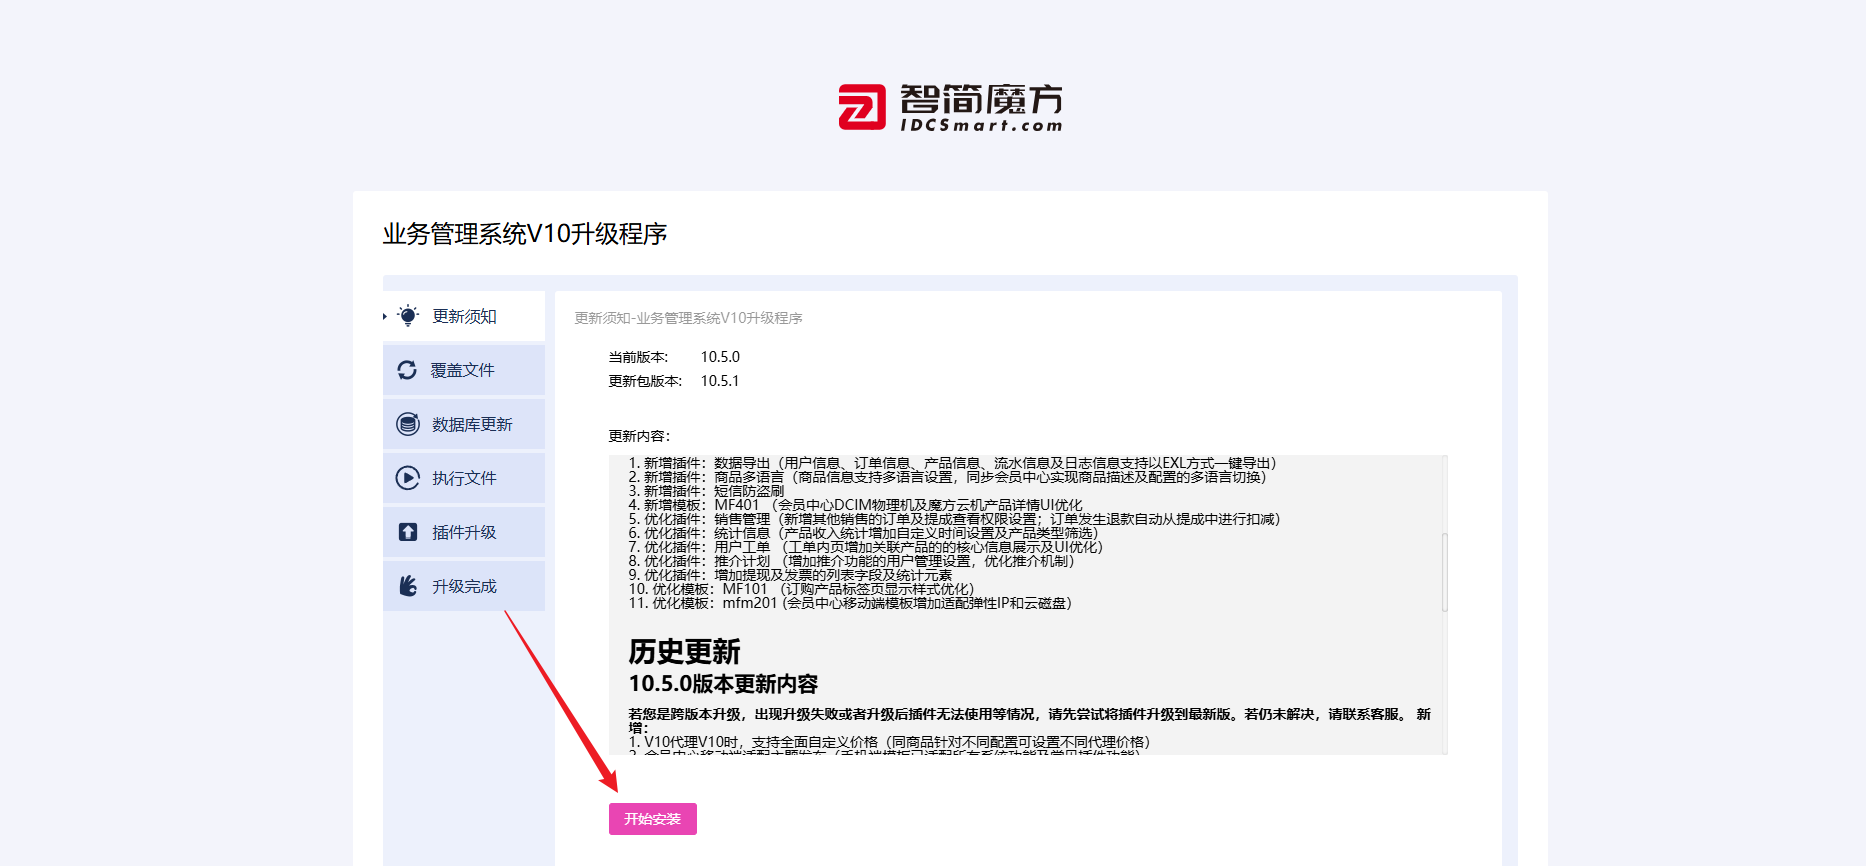Click changelog line 6 about 统计信息
The width and height of the screenshot is (1866, 866).
pyautogui.click(x=863, y=533)
